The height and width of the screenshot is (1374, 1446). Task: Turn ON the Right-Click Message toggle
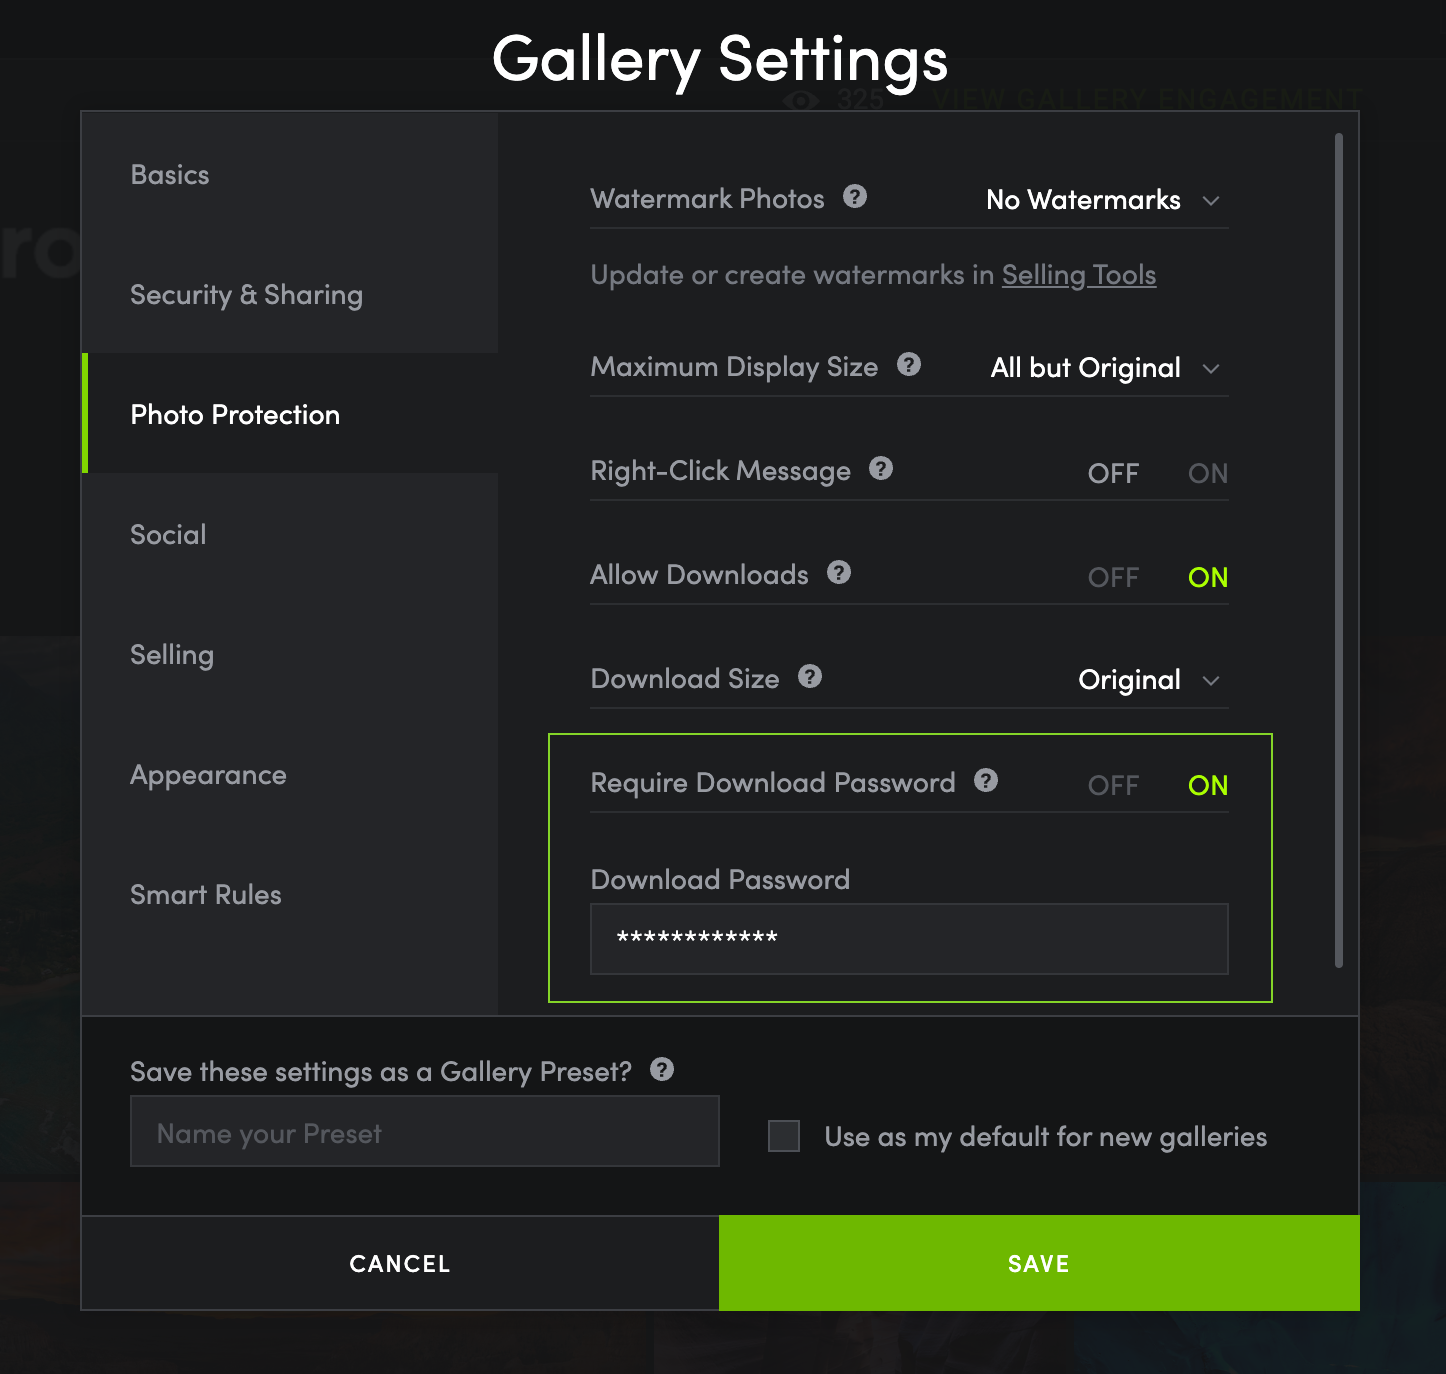tap(1207, 473)
